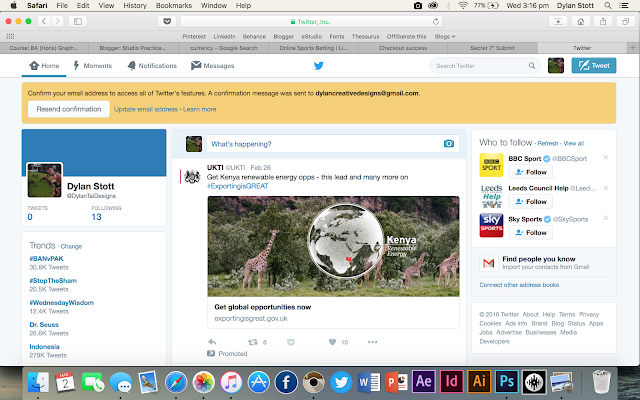This screenshot has height=400, width=640.
Task: Launch Photoshop from the Dock
Action: 507,382
